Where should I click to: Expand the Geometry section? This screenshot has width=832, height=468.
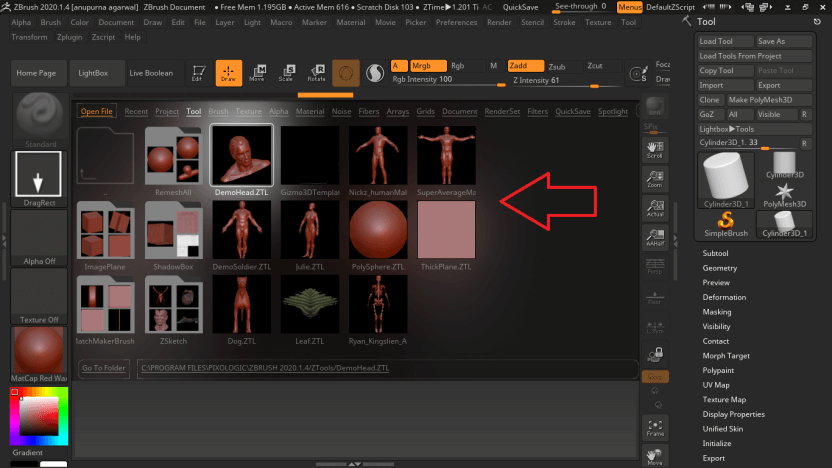[x=720, y=268]
